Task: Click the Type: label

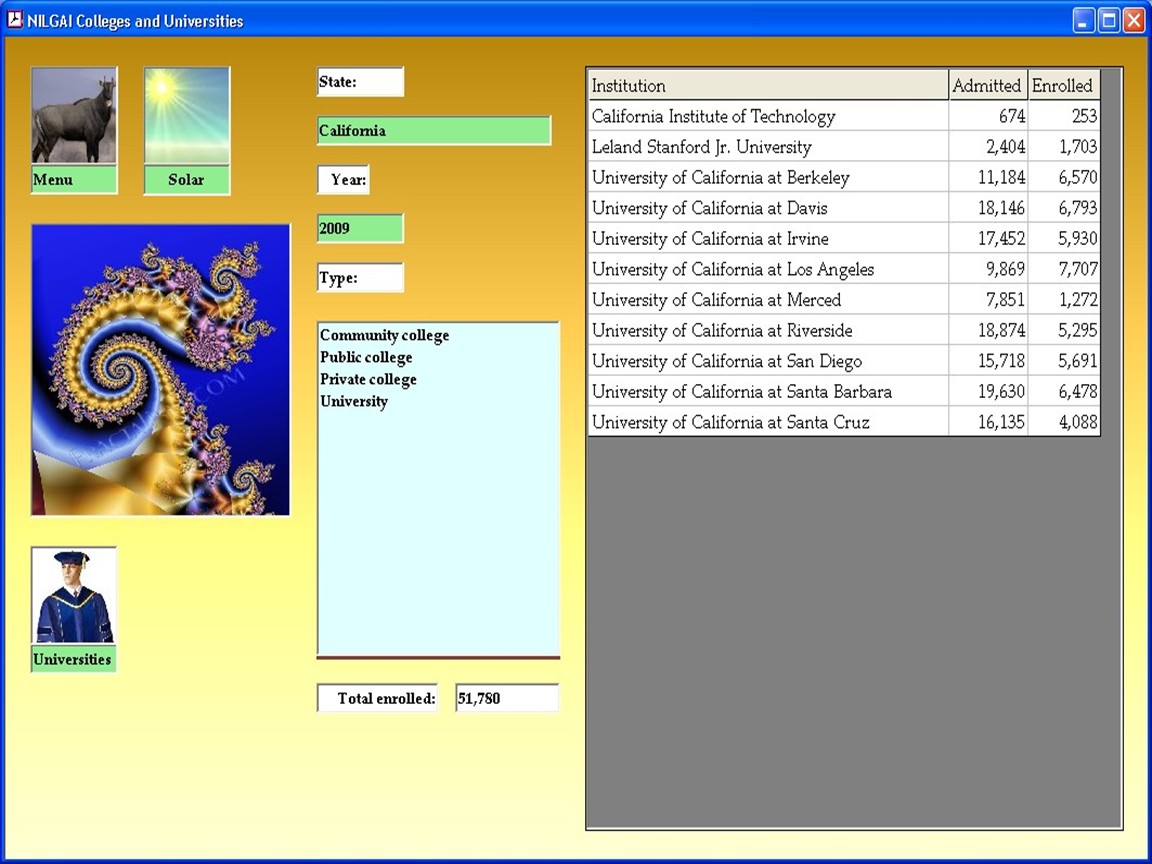Action: (x=360, y=278)
